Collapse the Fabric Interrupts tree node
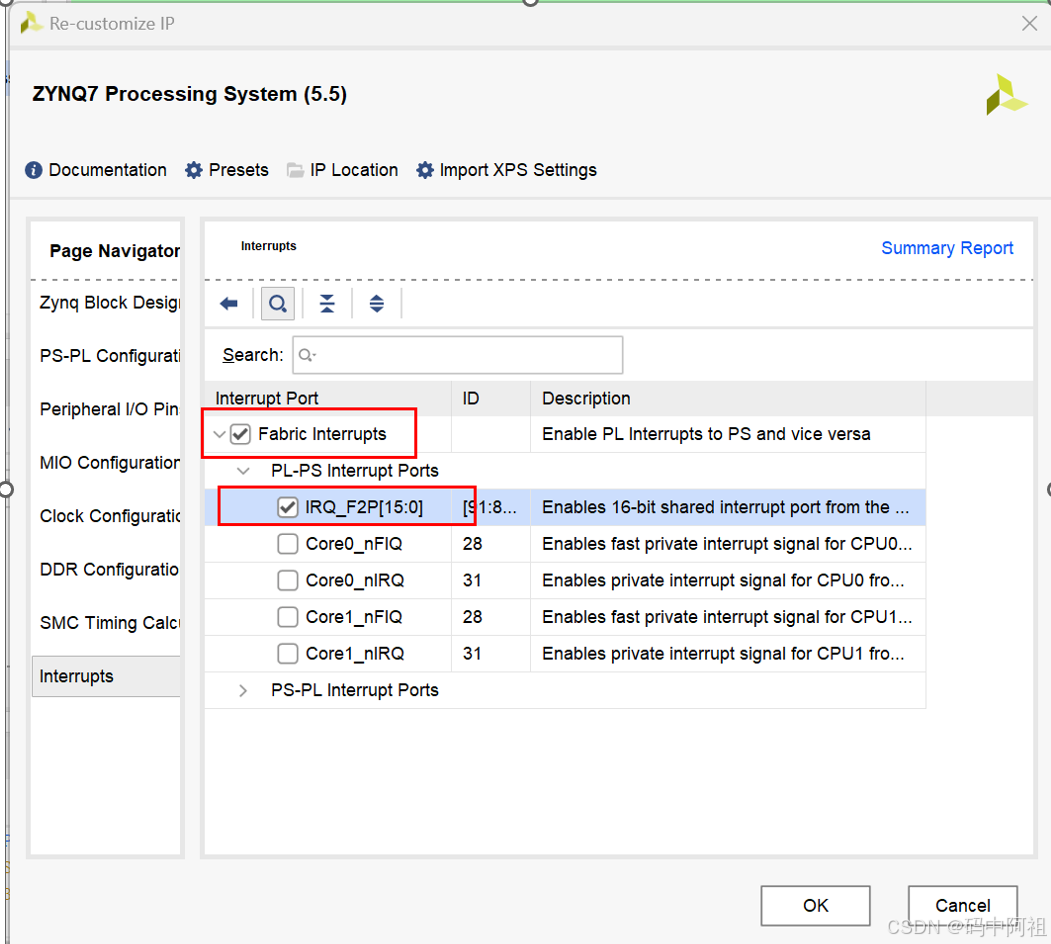 [219, 434]
